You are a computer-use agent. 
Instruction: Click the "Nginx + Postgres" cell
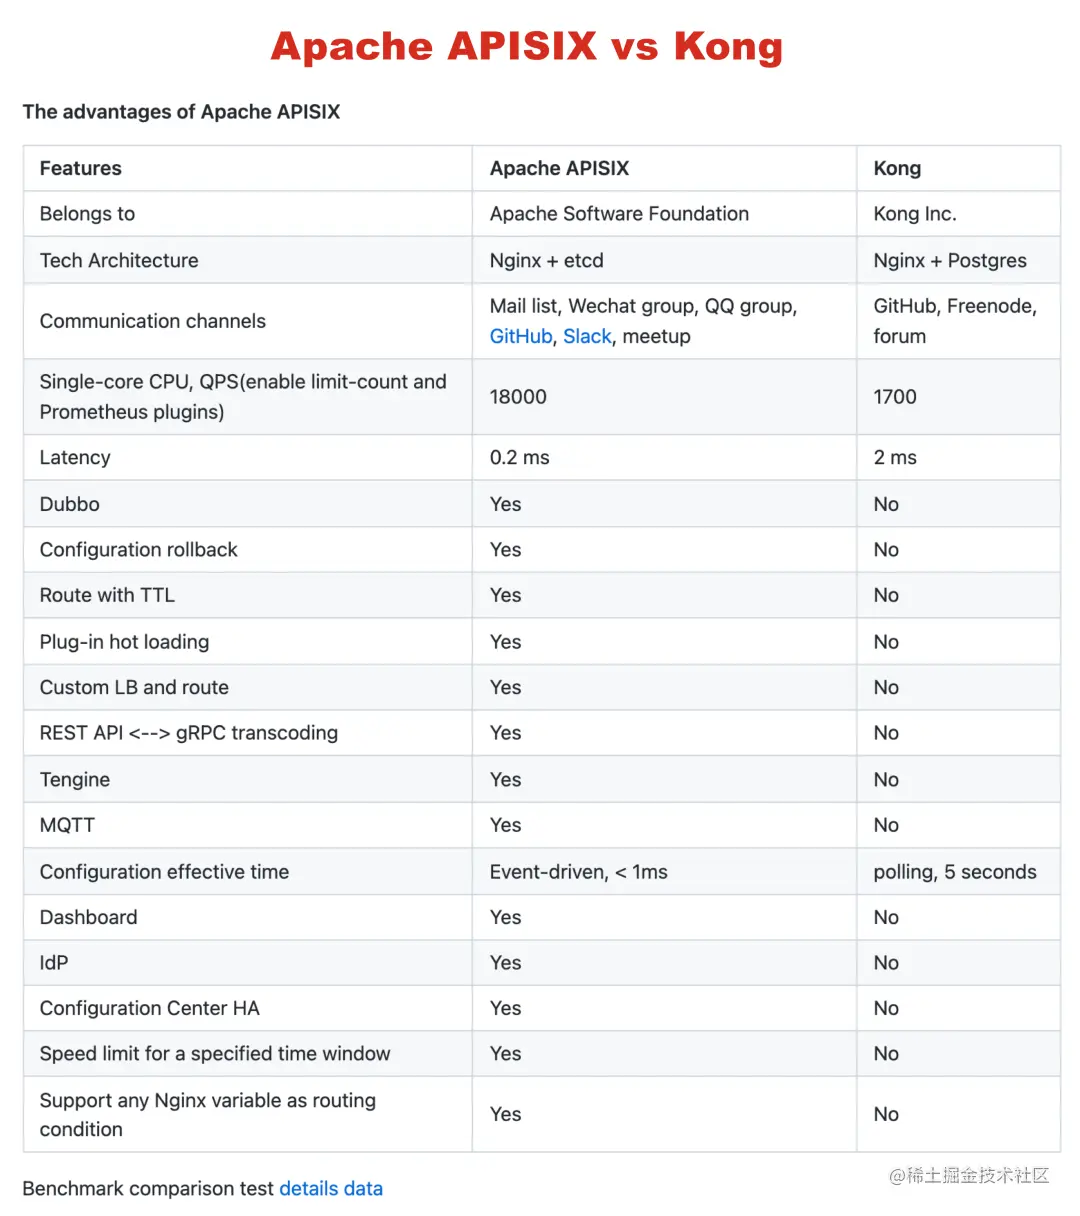949,261
